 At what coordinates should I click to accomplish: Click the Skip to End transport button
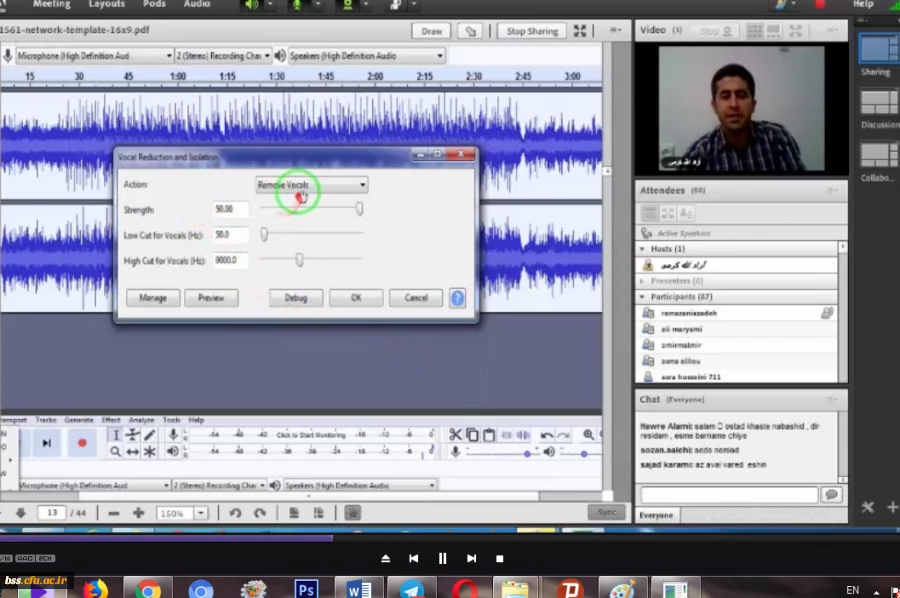(47, 442)
